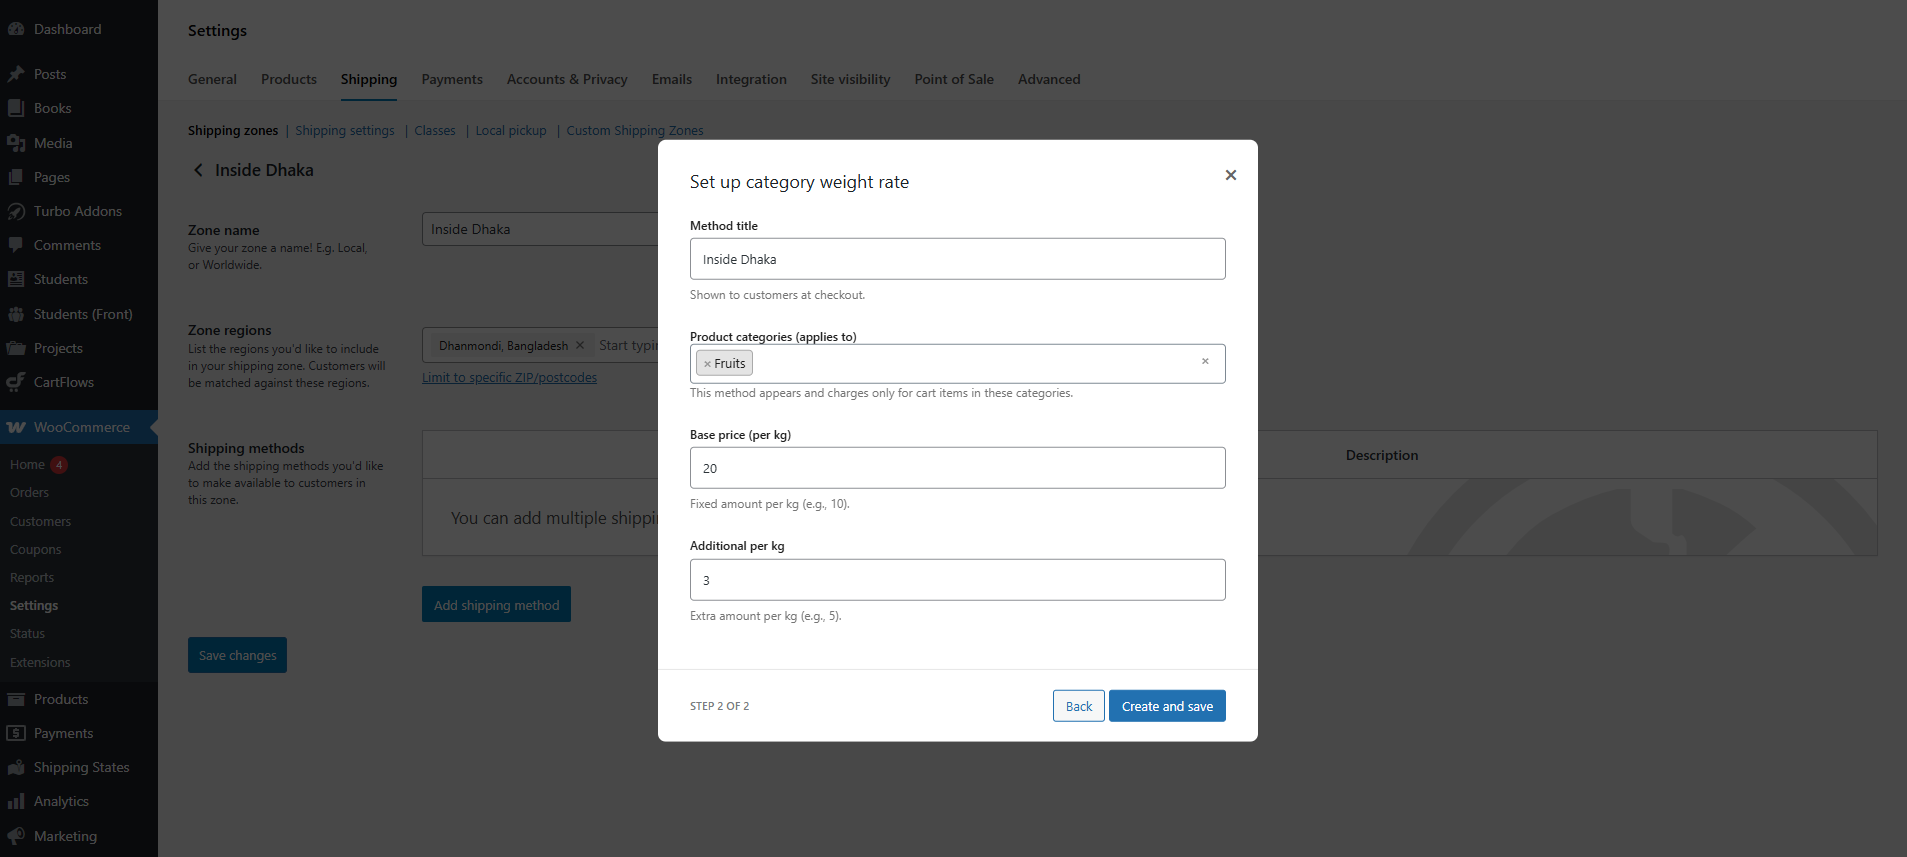Open the Point of Sale tab
The height and width of the screenshot is (857, 1907).
954,79
